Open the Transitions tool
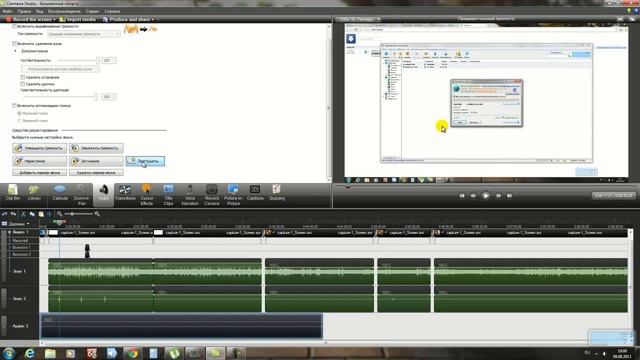The height and width of the screenshot is (360, 640). [125, 193]
